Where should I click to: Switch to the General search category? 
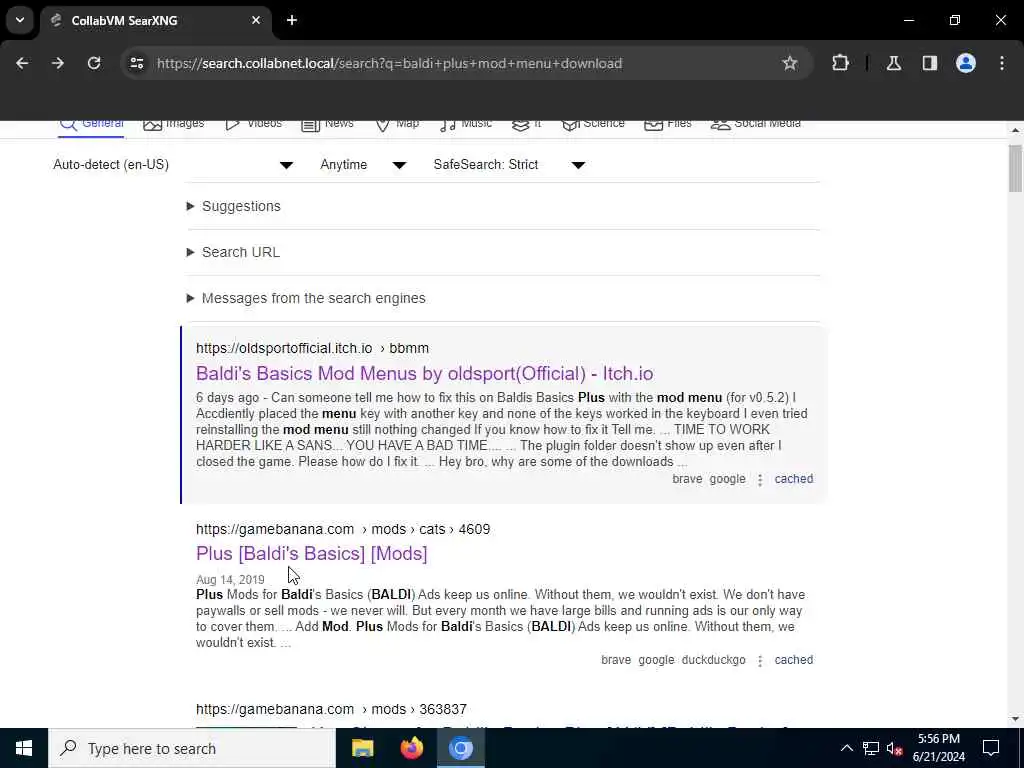click(x=91, y=125)
